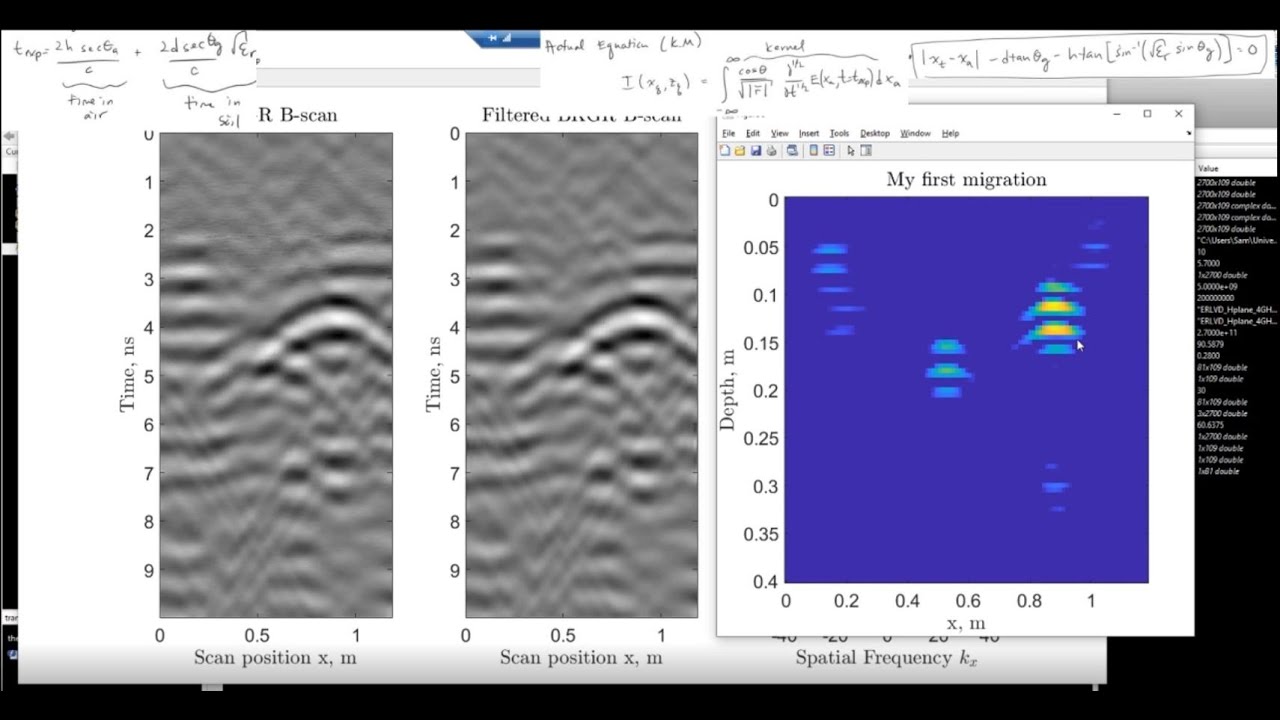Viewport: 1280px width, 720px height.
Task: Select workspace value '90.5879'
Action: (x=1211, y=343)
